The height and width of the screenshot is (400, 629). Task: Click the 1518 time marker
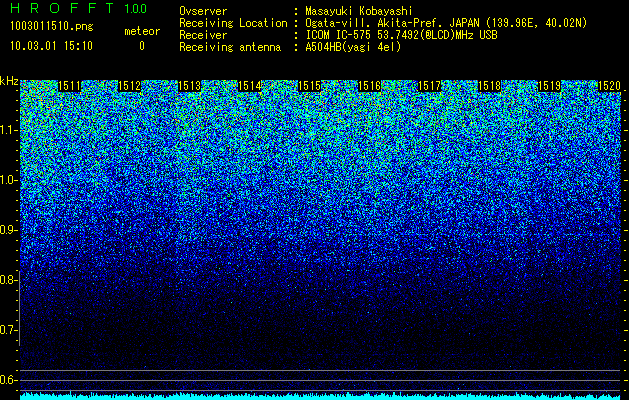tap(490, 86)
